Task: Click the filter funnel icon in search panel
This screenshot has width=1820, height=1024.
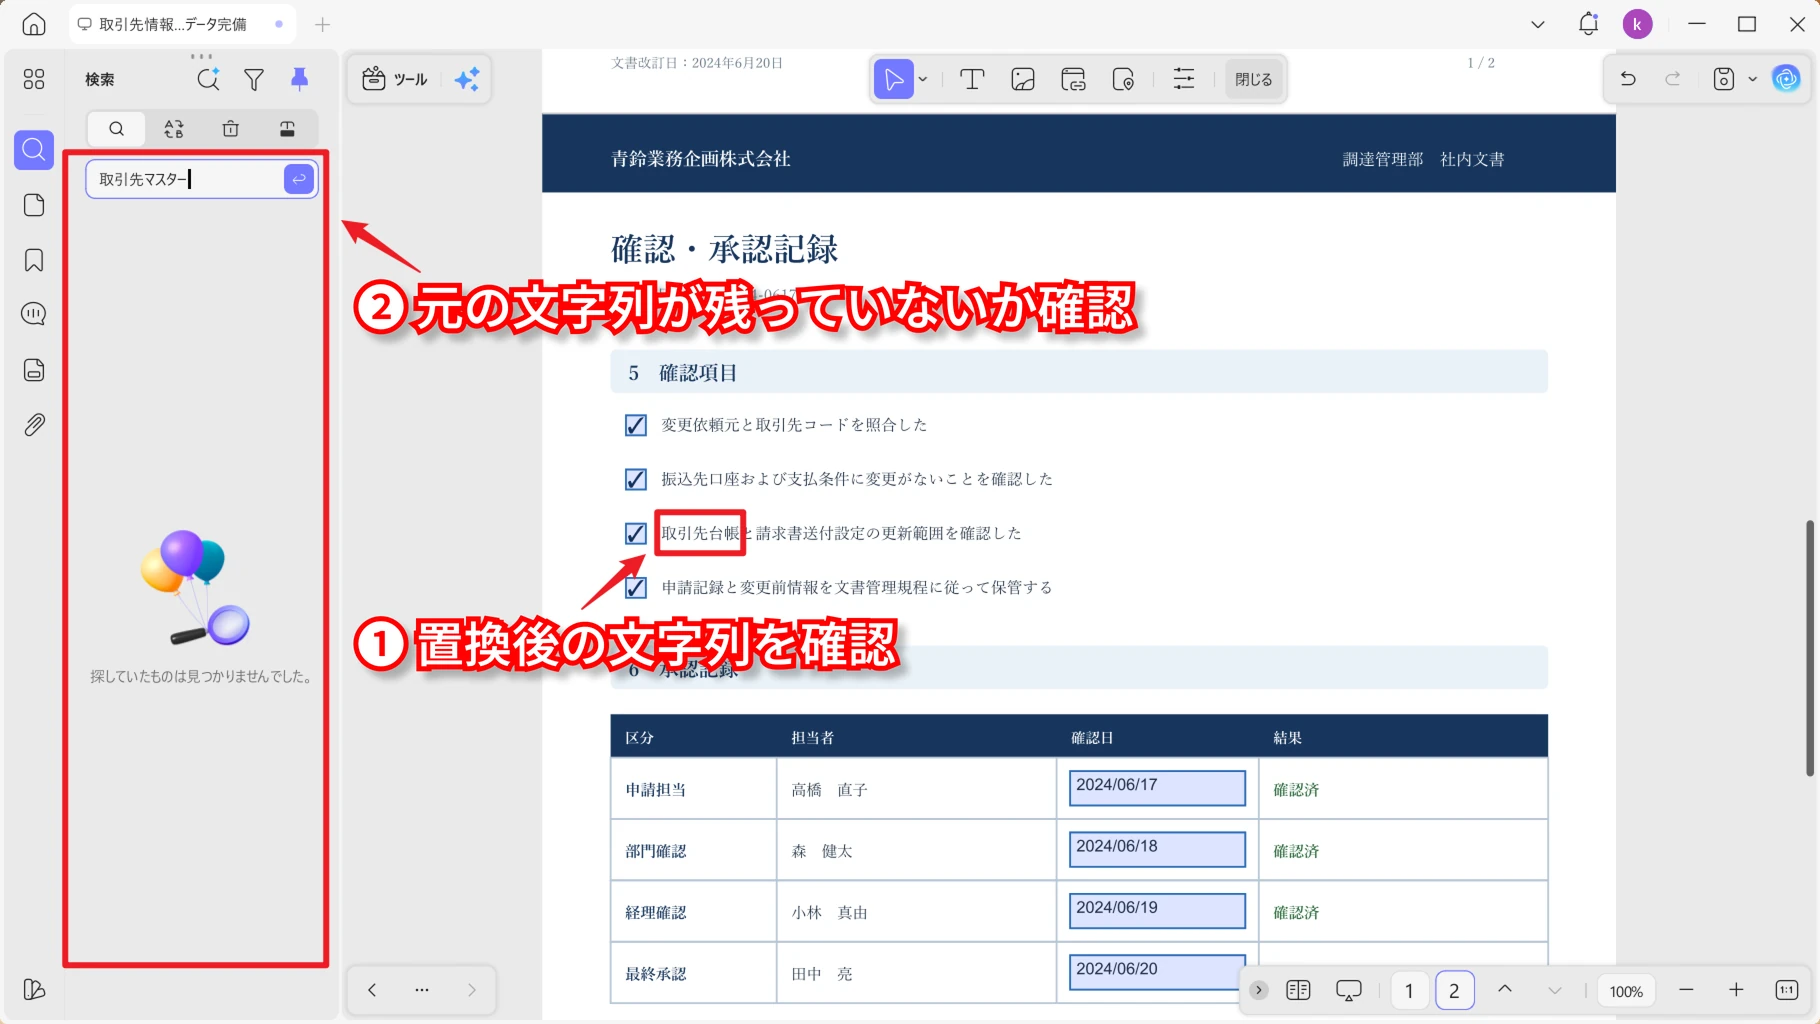Action: tap(254, 79)
